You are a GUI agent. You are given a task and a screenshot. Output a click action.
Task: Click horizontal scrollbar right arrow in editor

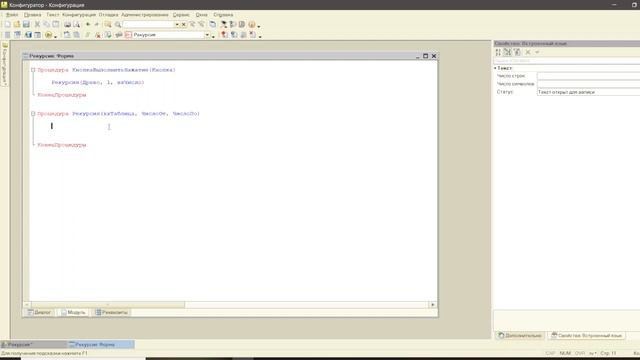click(x=433, y=305)
